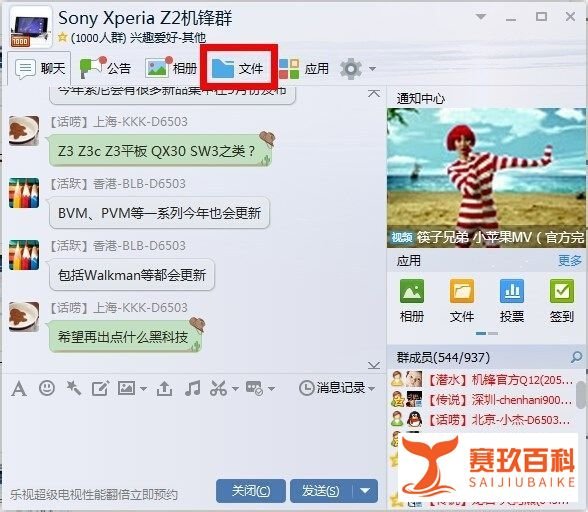Image resolution: width=588 pixels, height=512 pixels.
Task: Expand 消息记录 dropdown arrow
Action: 372,389
